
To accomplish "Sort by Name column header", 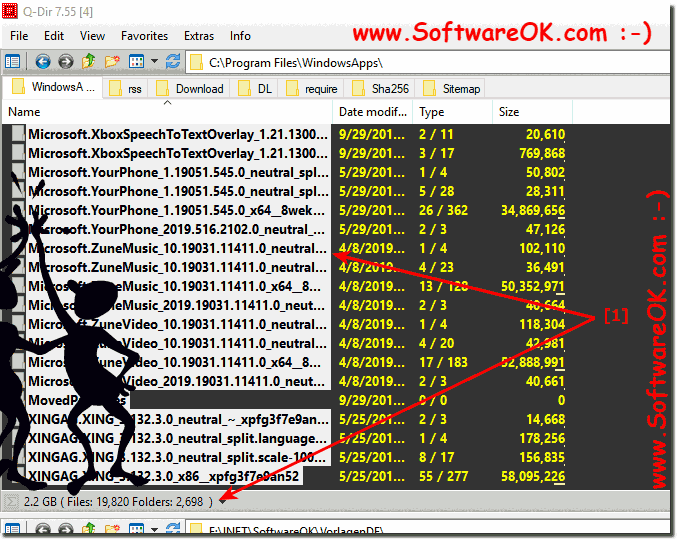I will pyautogui.click(x=167, y=112).
